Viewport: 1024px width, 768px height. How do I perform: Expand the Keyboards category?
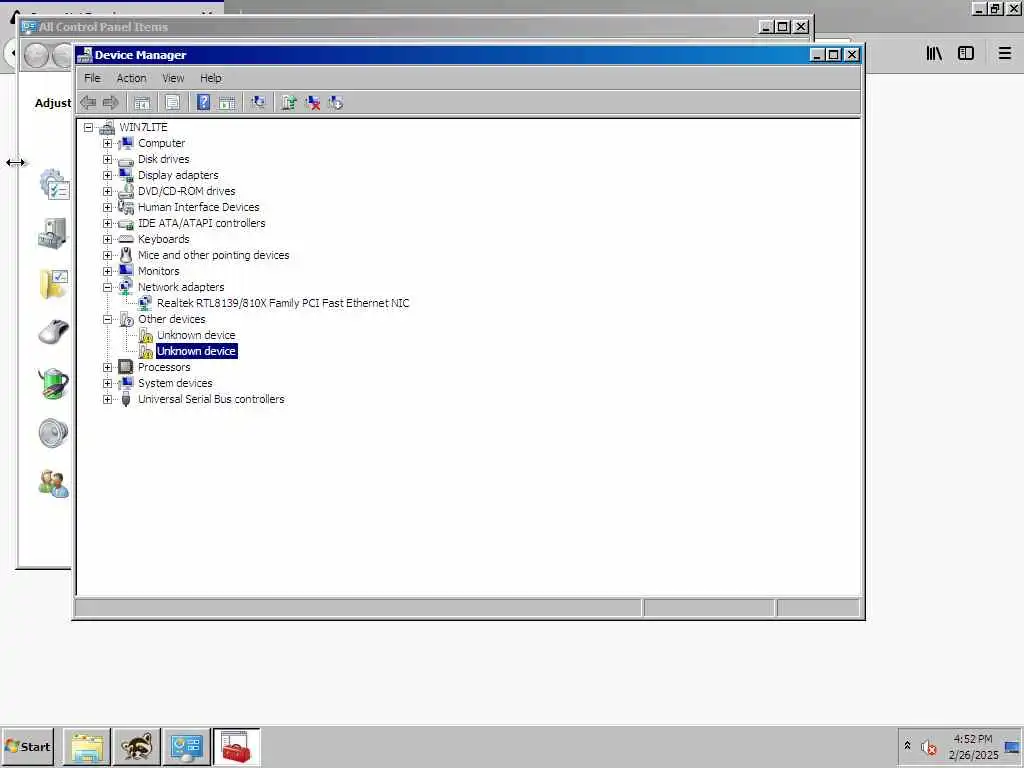[107, 239]
